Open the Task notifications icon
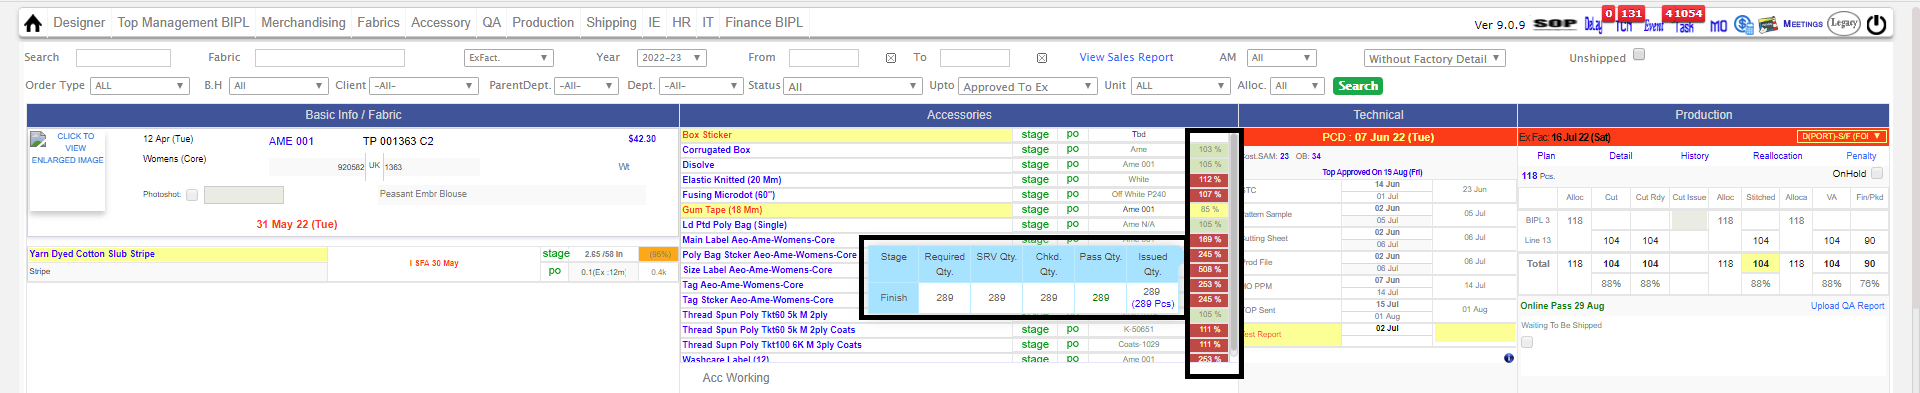This screenshot has width=1920, height=393. coord(1685,27)
